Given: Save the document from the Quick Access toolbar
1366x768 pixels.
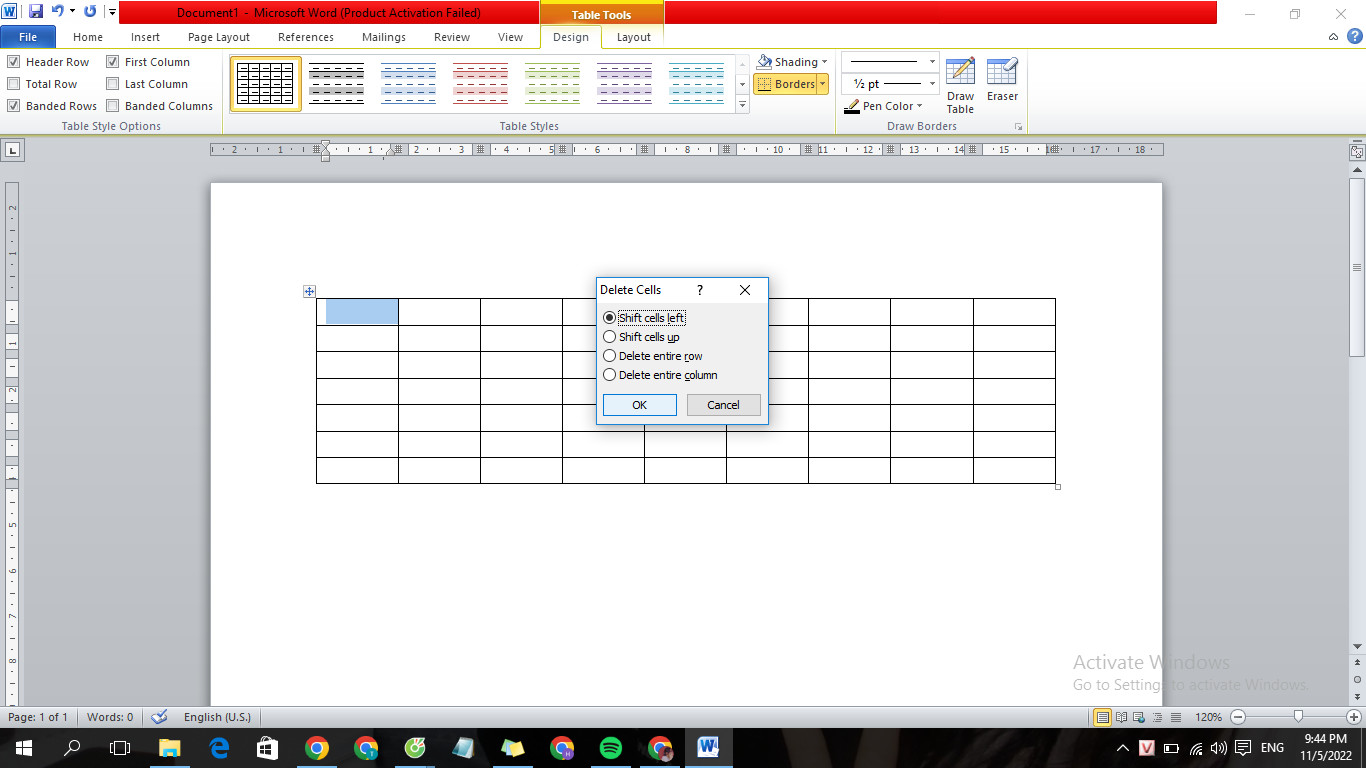Looking at the screenshot, I should (36, 12).
